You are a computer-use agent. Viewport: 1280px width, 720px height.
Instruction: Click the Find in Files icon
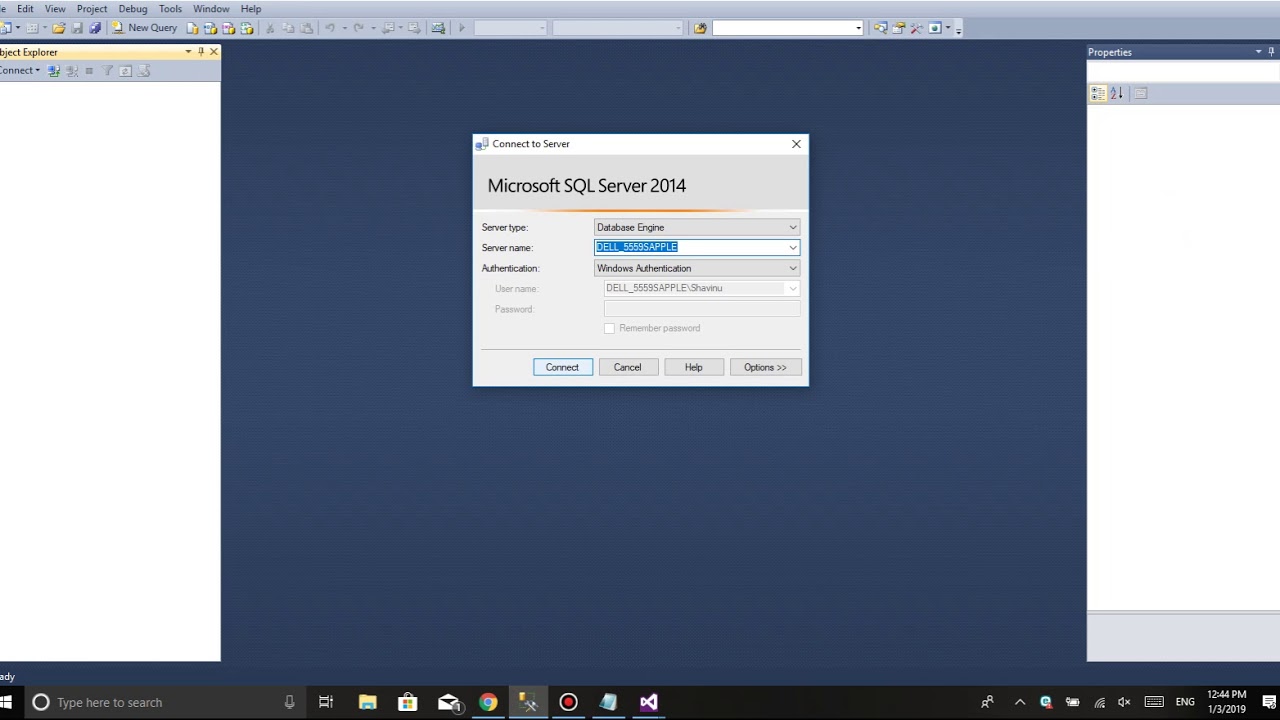point(700,28)
